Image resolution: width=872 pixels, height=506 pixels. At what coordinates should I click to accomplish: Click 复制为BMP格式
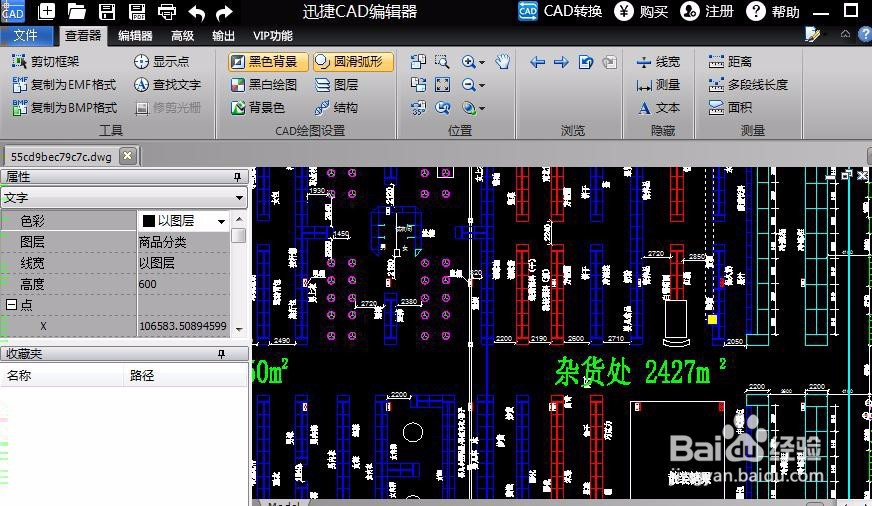(x=65, y=107)
